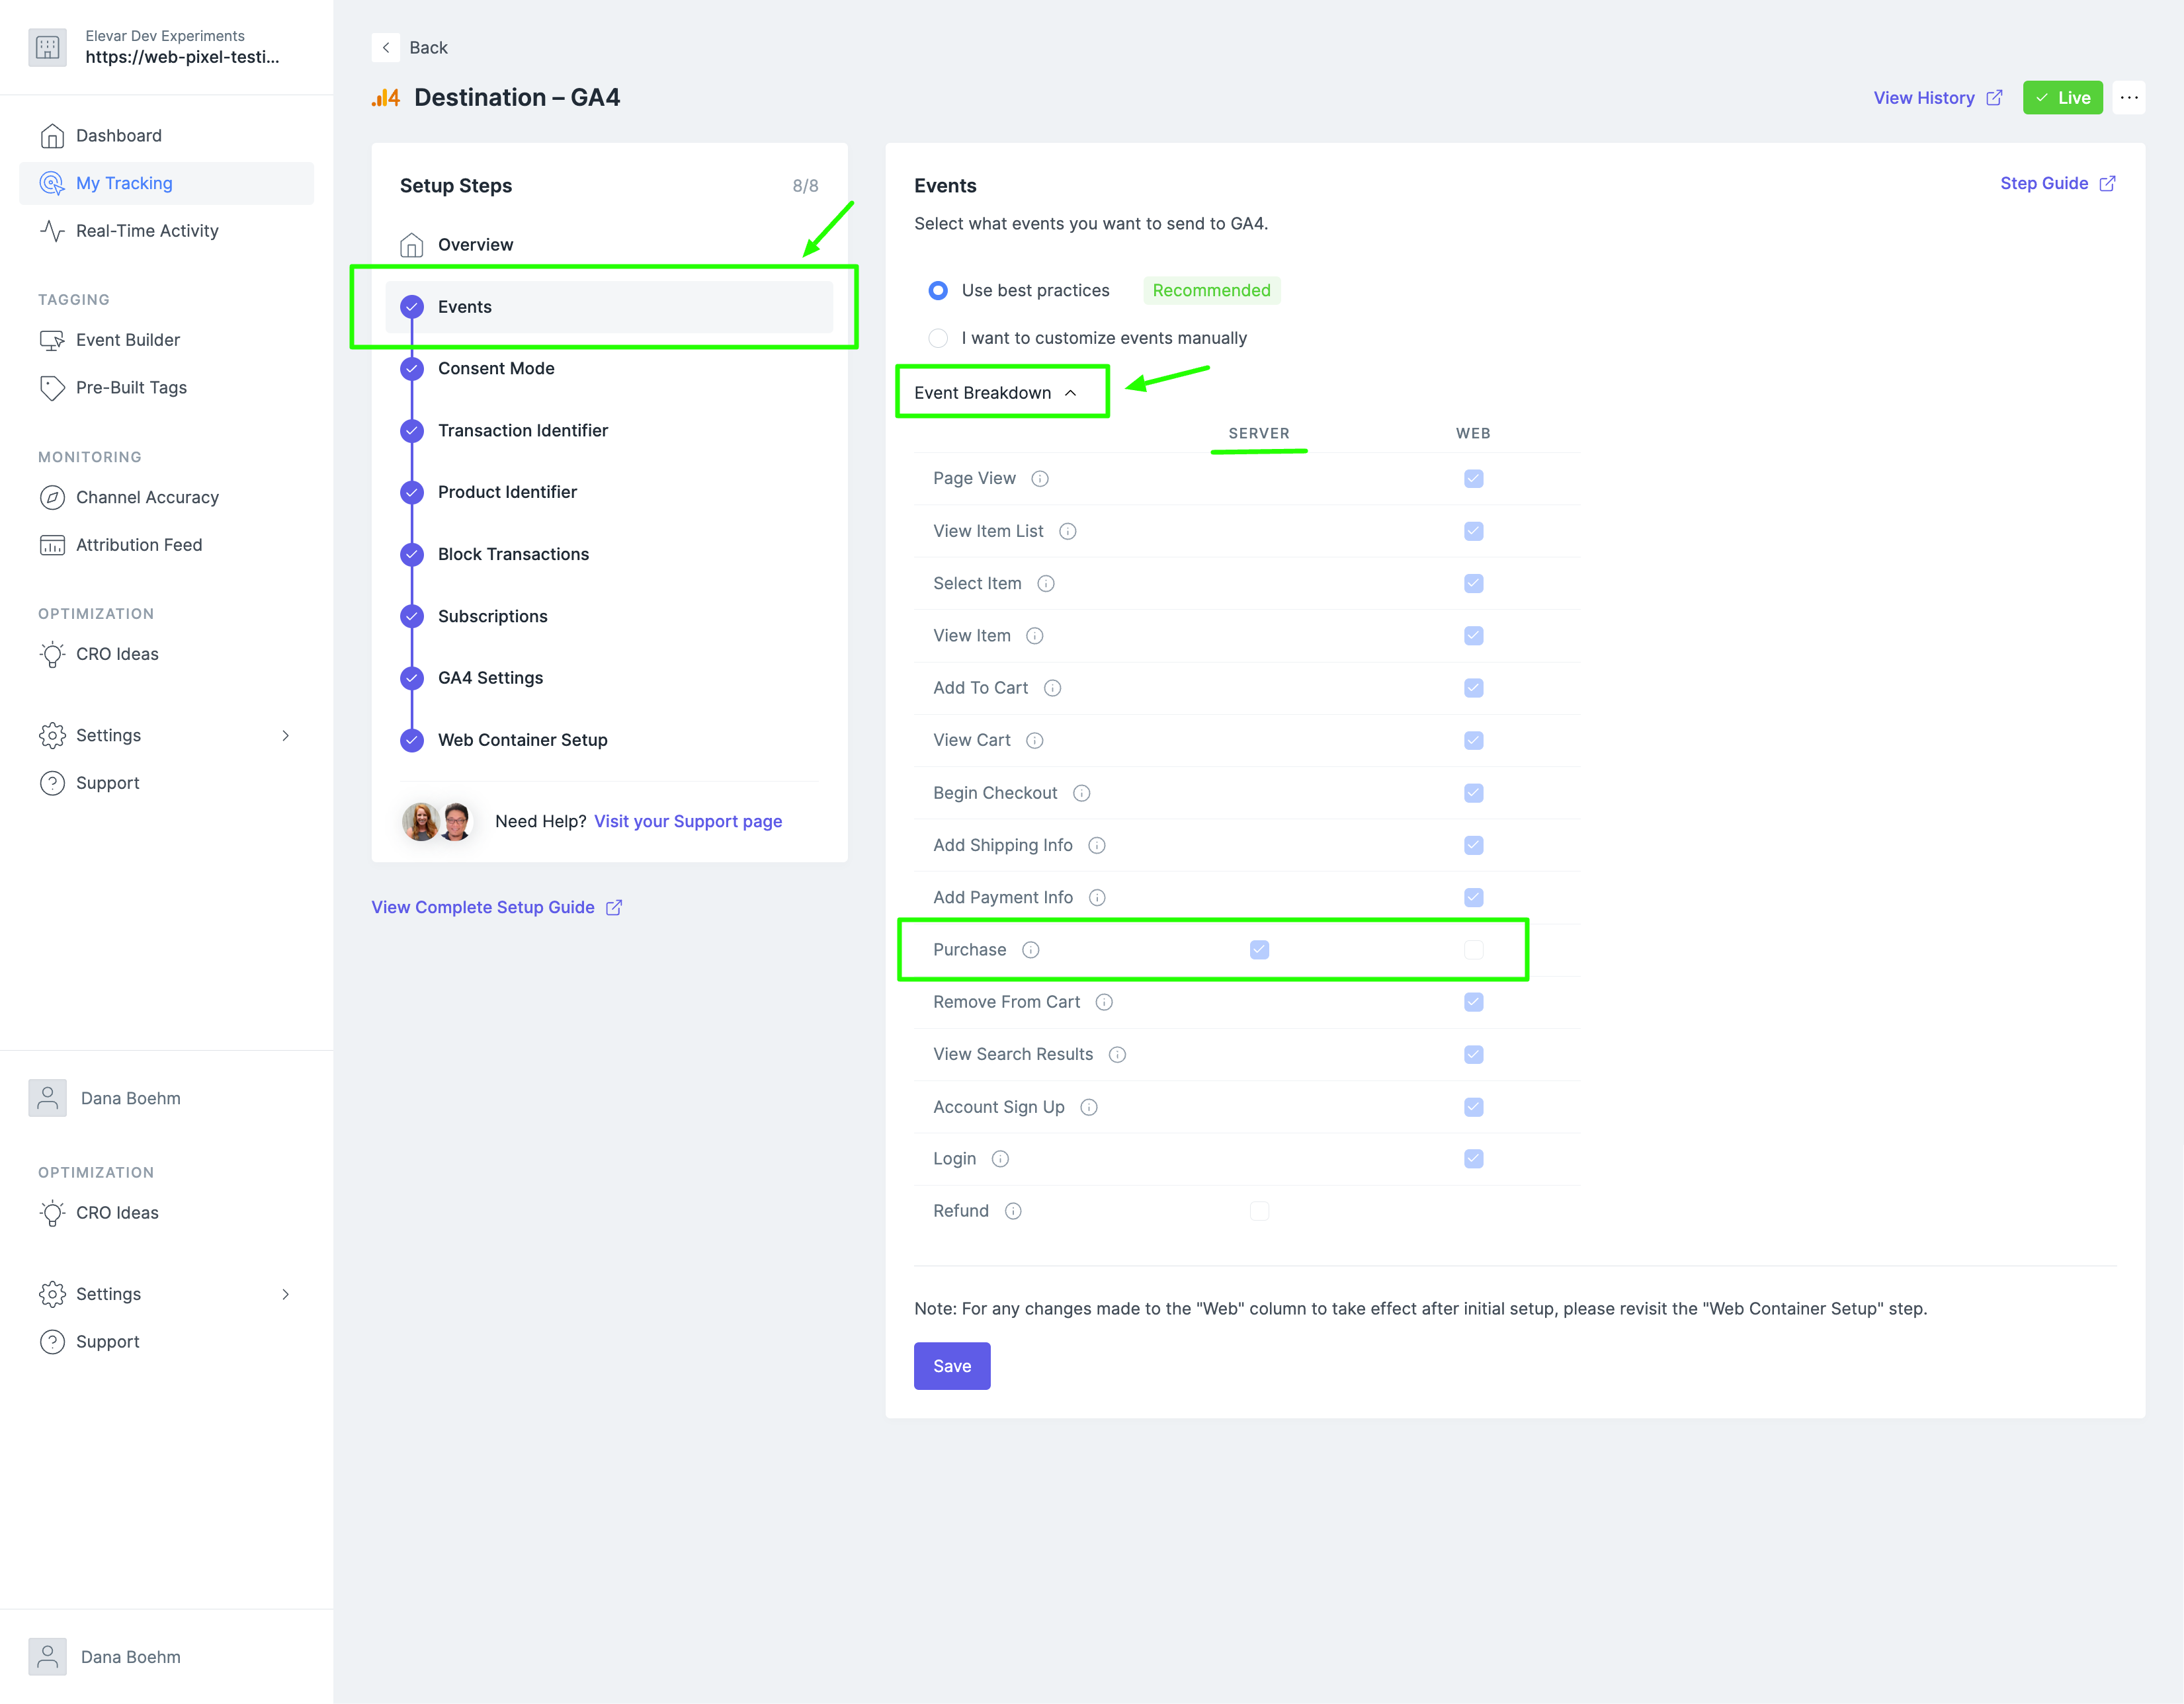Open Event Builder from sidebar icon

tap(52, 340)
